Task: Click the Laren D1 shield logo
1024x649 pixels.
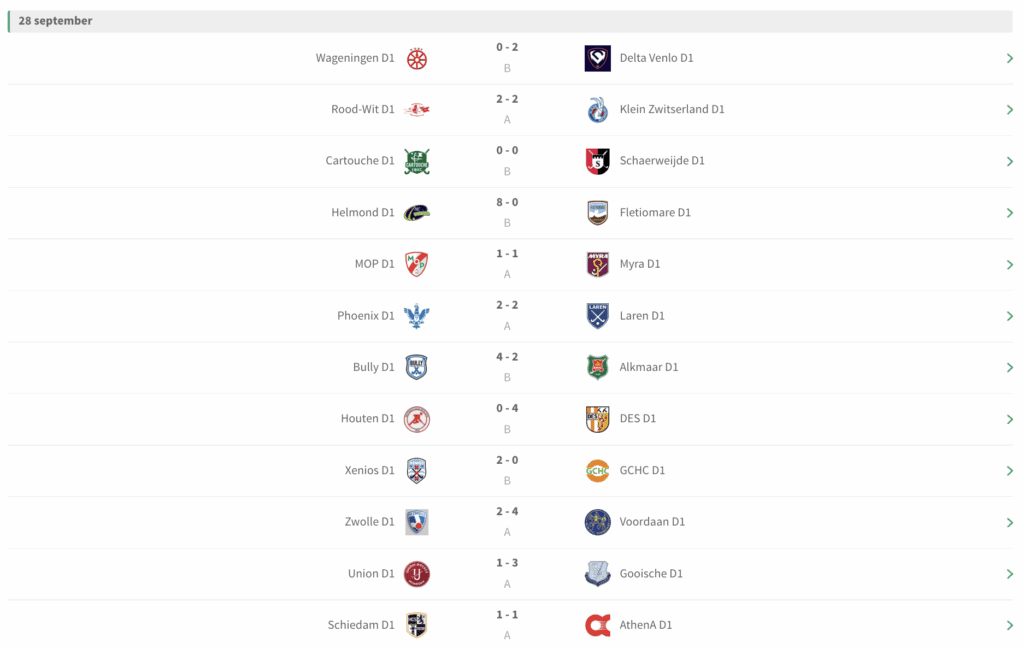Action: (597, 316)
